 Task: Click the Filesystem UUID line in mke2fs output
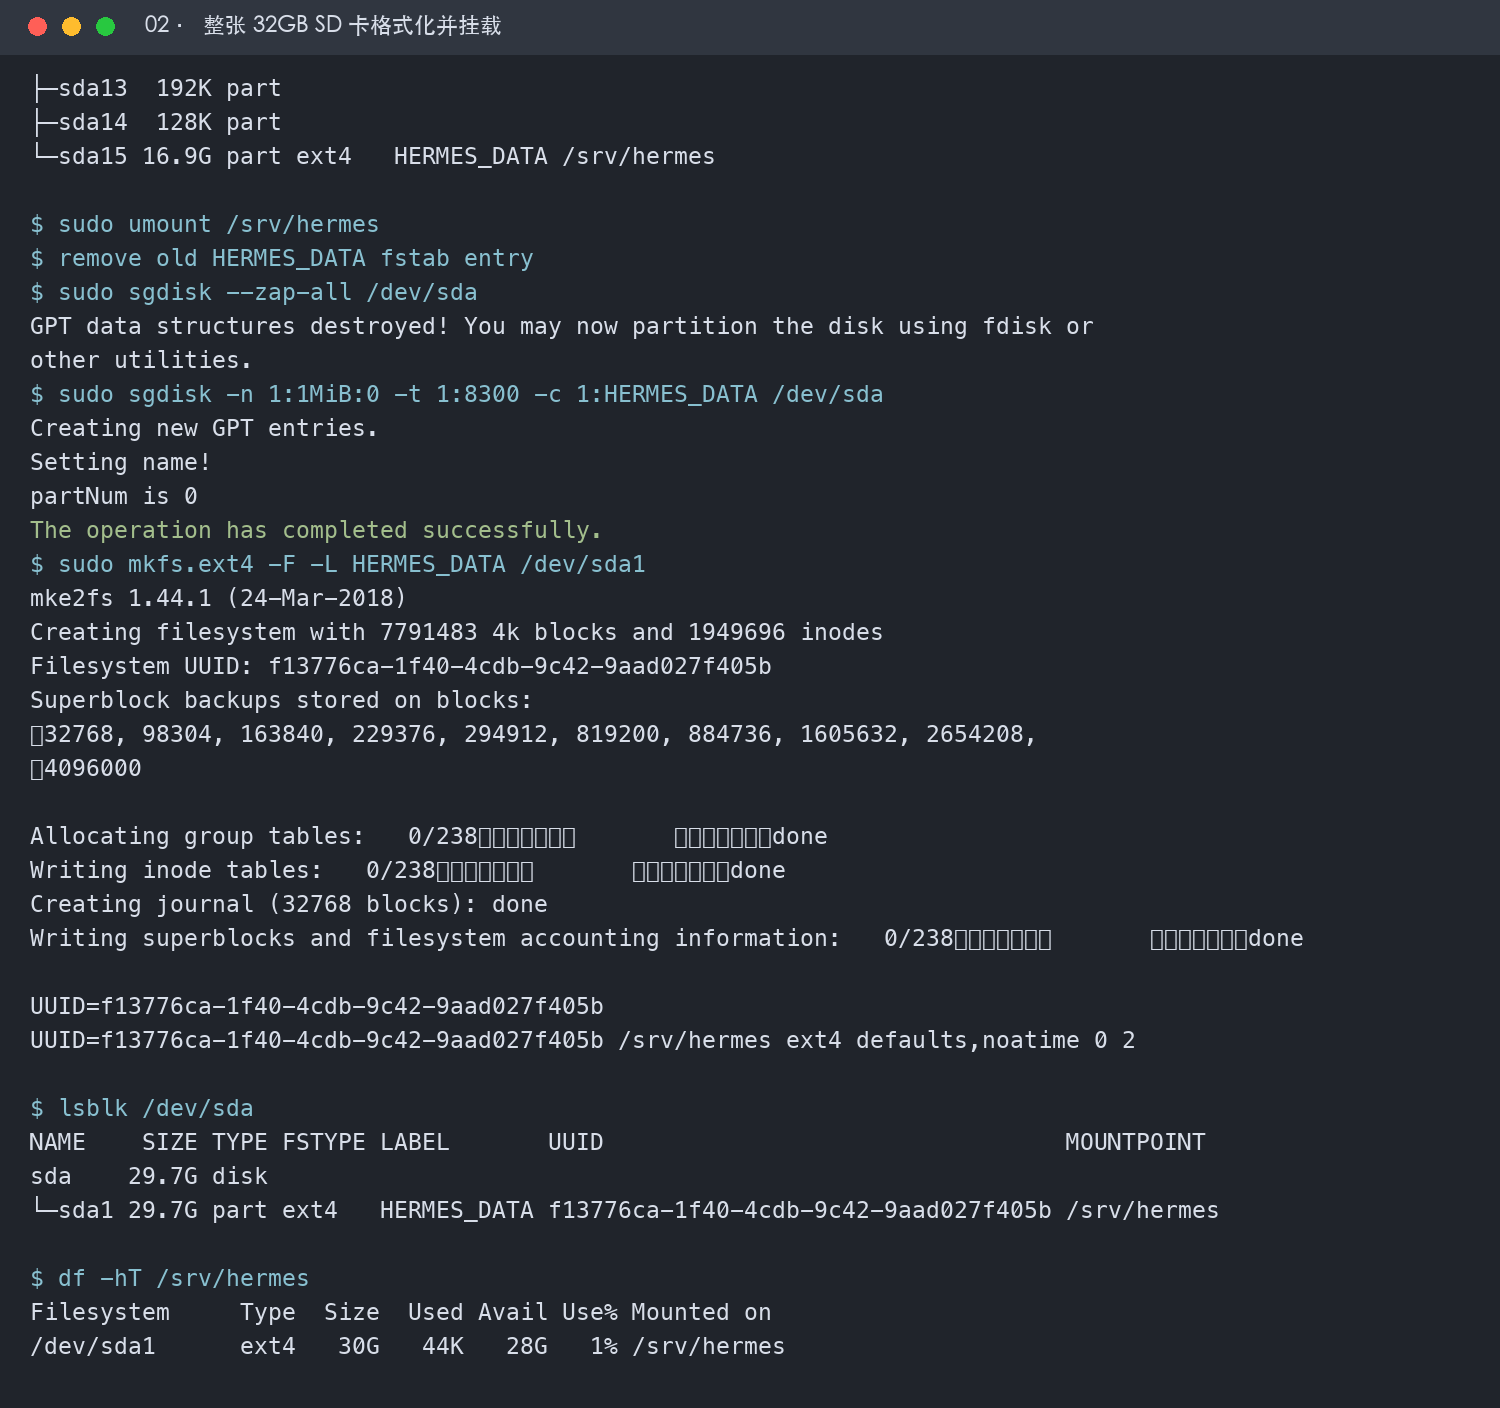pos(401,666)
